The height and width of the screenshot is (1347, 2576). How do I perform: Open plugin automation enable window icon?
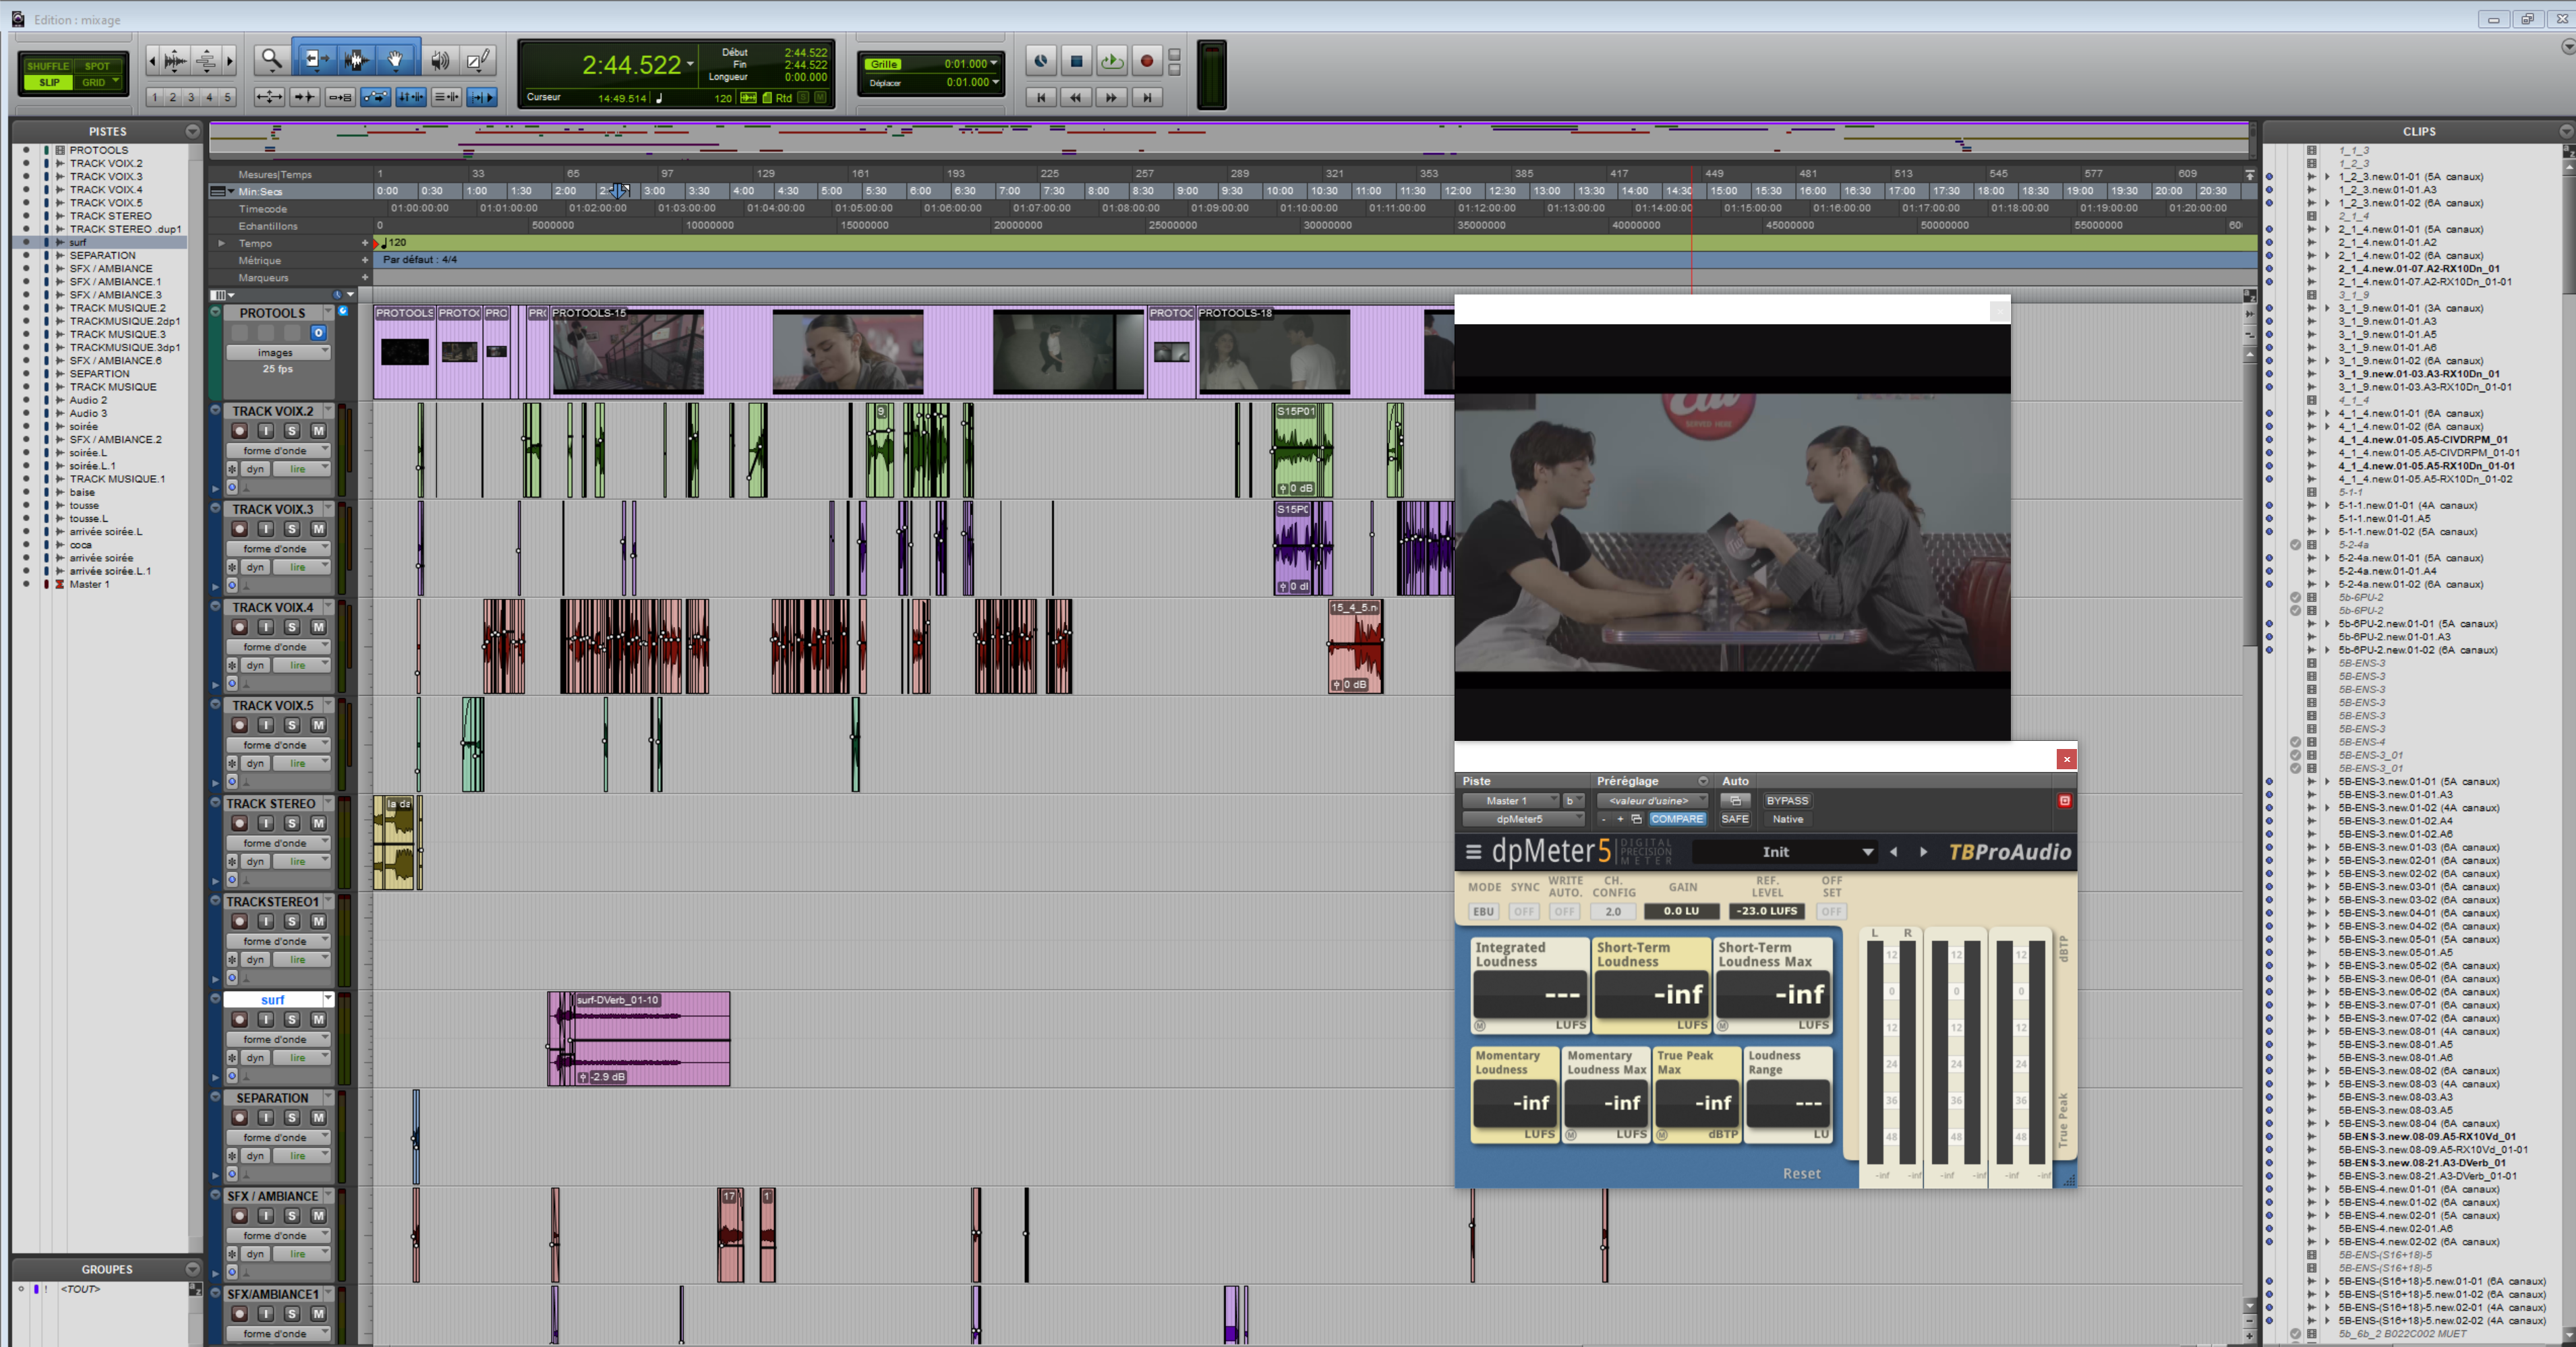(x=1735, y=801)
